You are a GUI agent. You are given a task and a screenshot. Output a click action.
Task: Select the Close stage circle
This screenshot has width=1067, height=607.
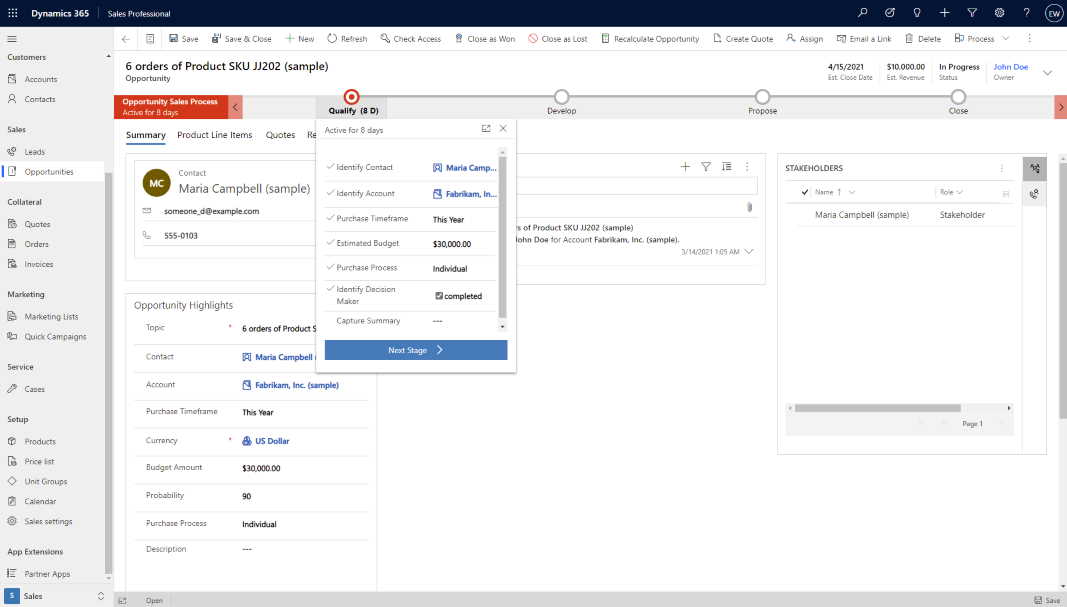[958, 97]
